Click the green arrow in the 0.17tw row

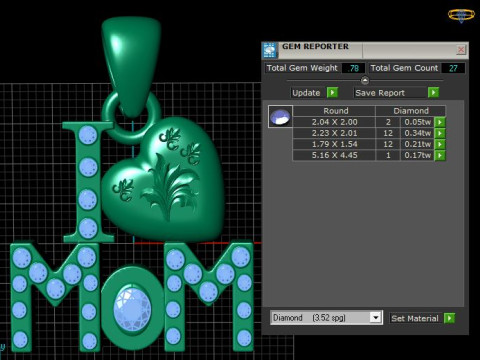[x=440, y=155]
